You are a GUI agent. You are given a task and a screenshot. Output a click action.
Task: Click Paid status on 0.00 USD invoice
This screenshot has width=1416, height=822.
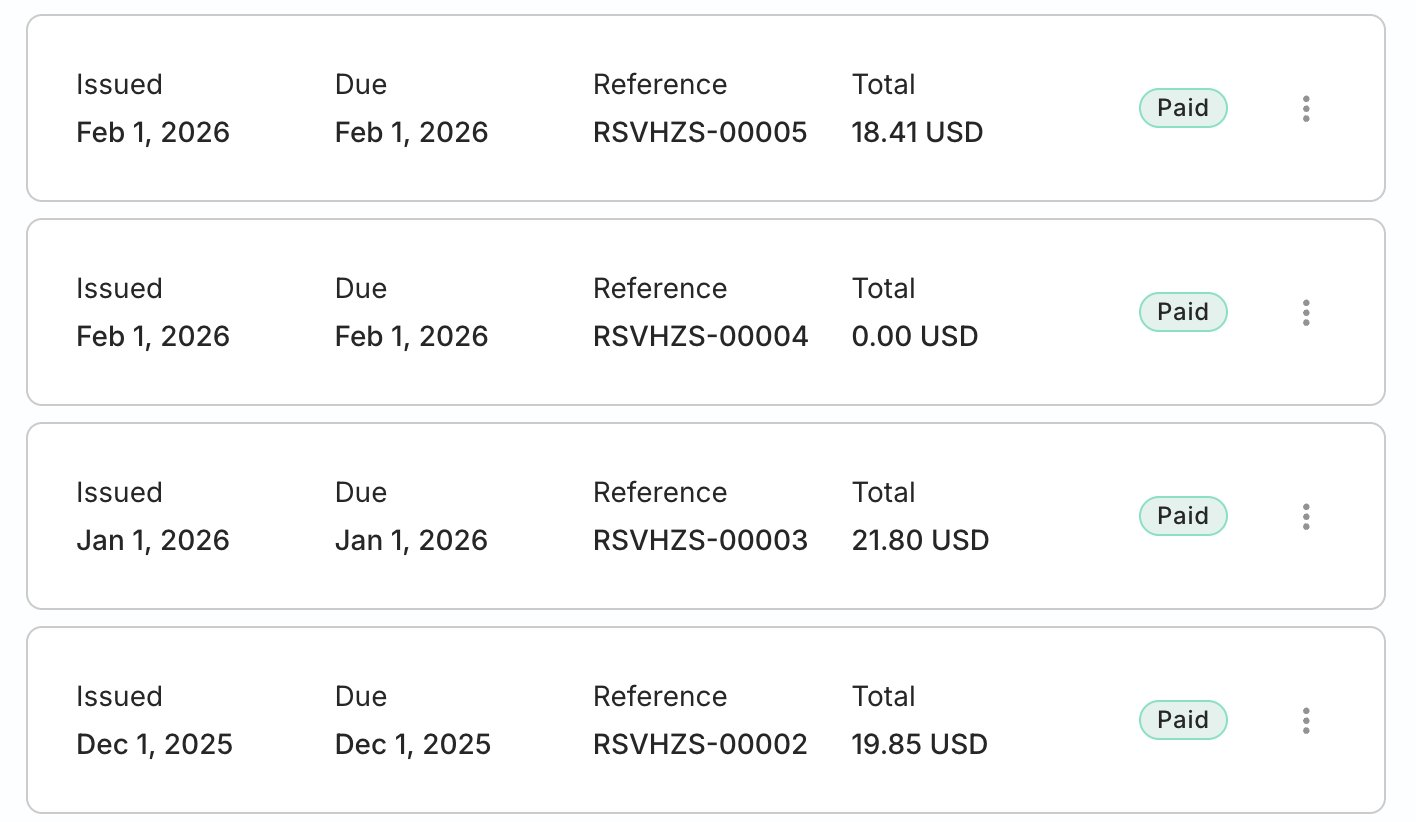[1183, 312]
